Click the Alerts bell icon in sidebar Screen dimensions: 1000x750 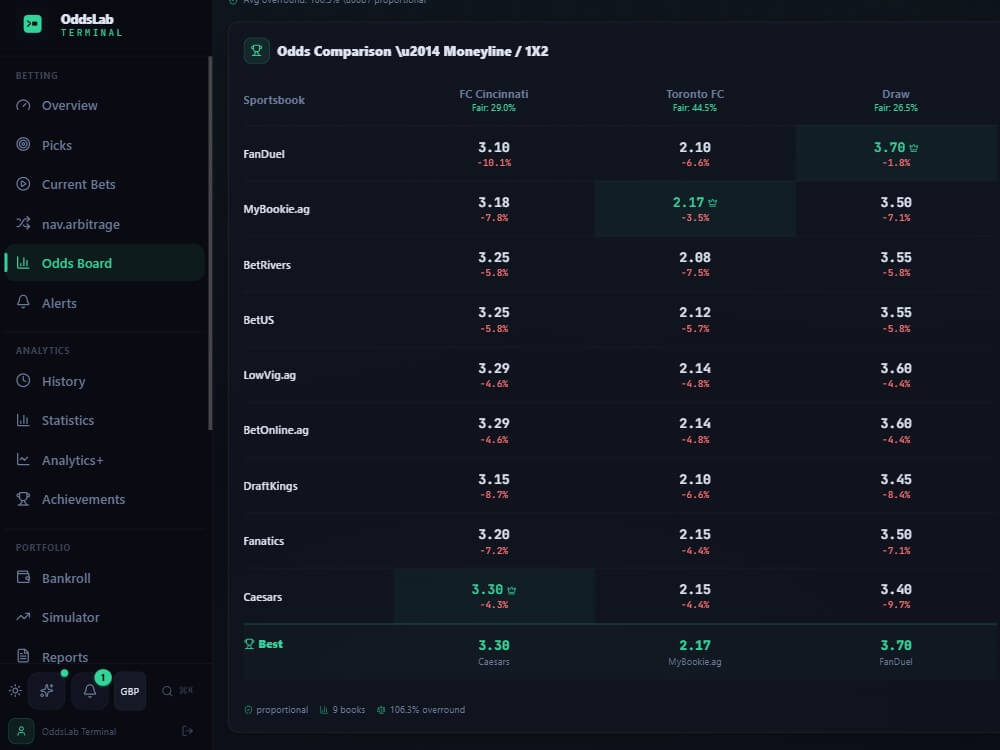click(23, 302)
